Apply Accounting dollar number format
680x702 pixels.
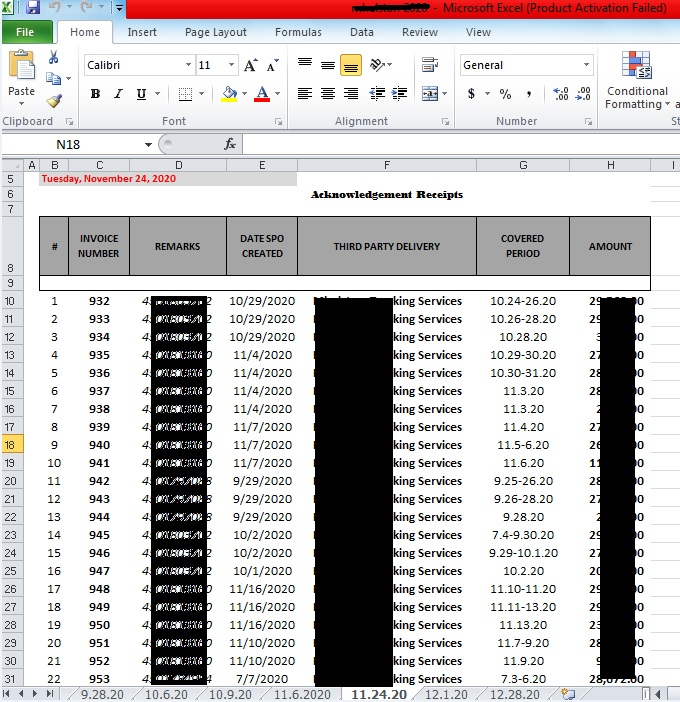coord(471,94)
